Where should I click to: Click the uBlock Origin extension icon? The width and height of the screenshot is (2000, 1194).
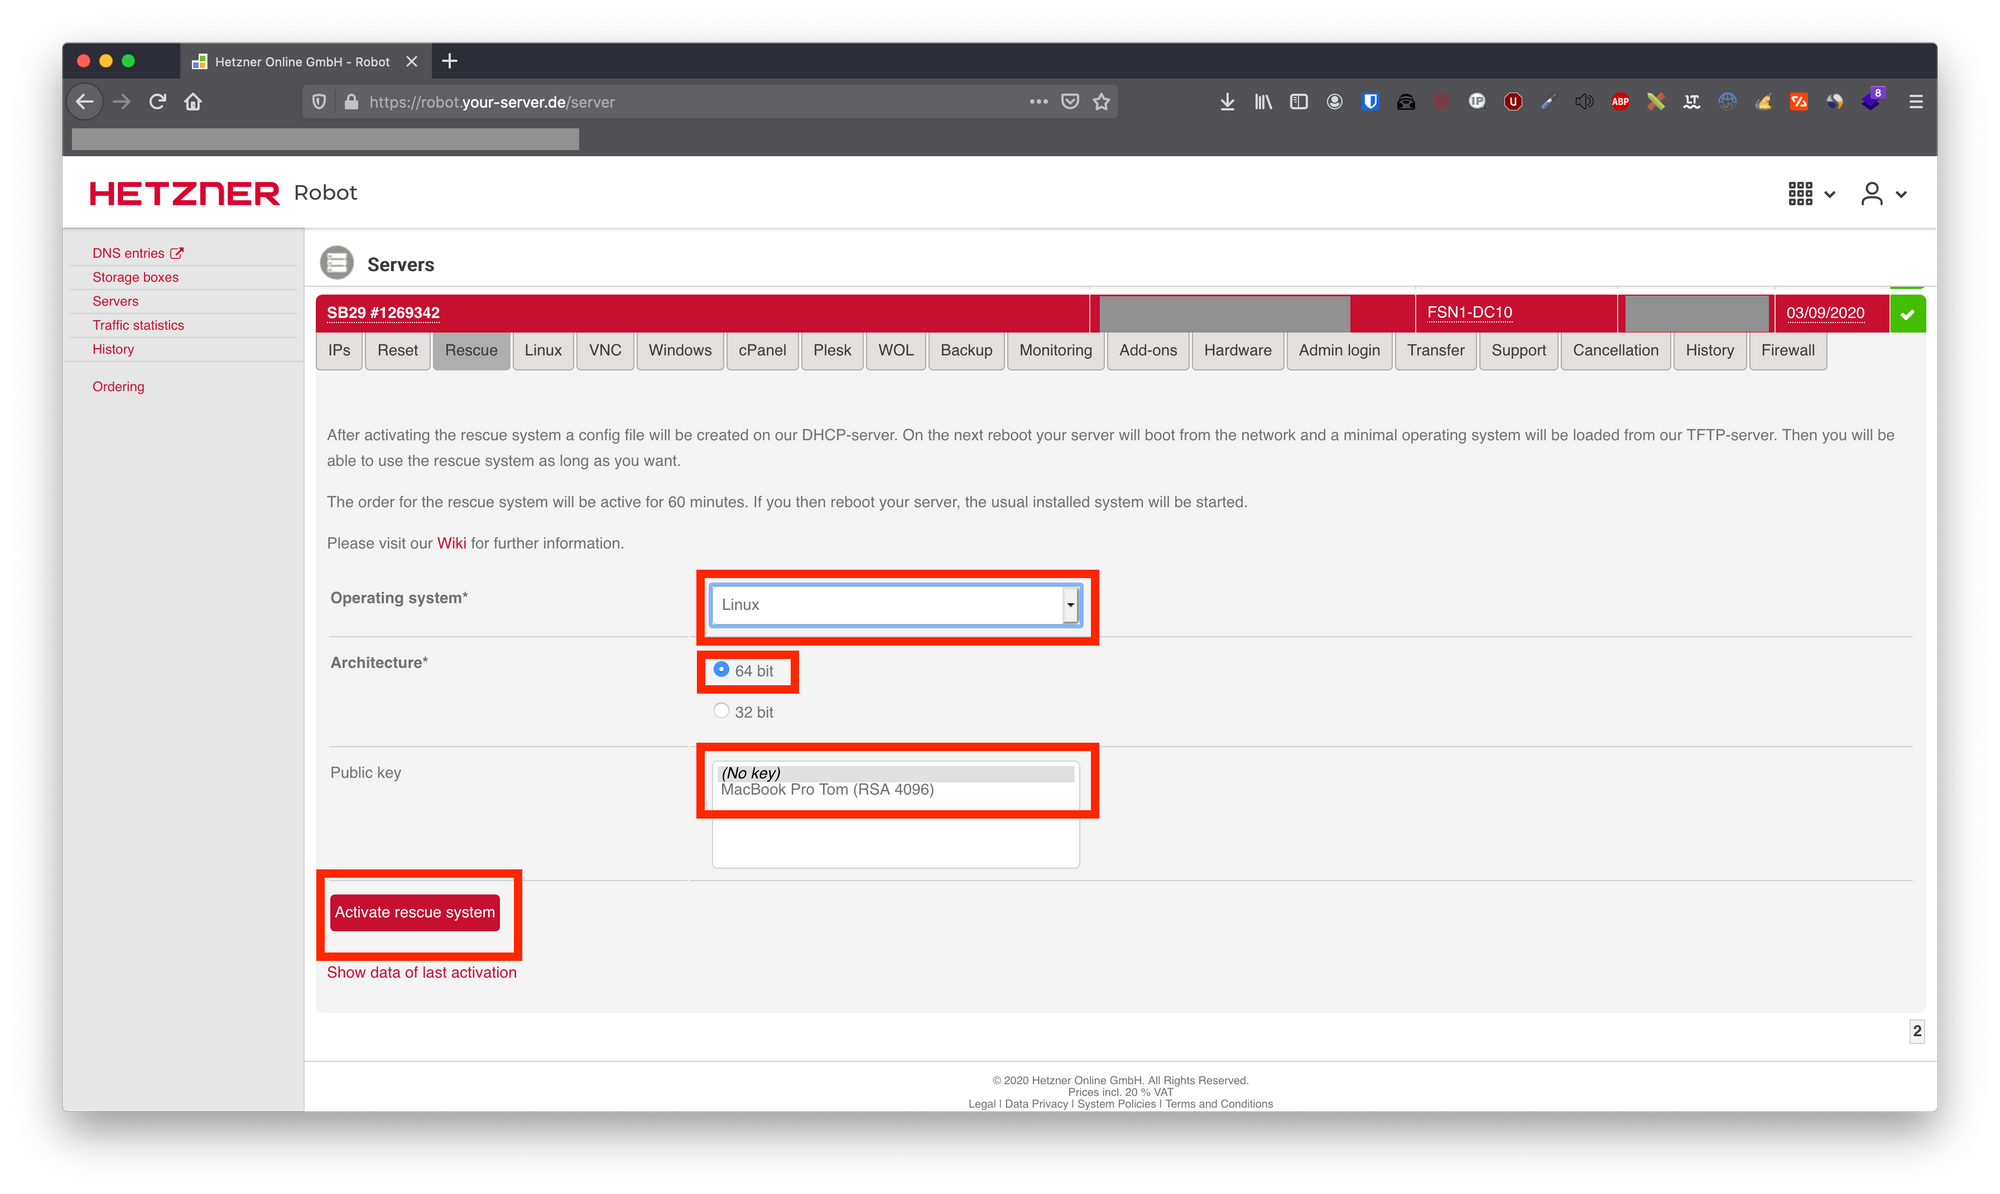pos(1513,102)
